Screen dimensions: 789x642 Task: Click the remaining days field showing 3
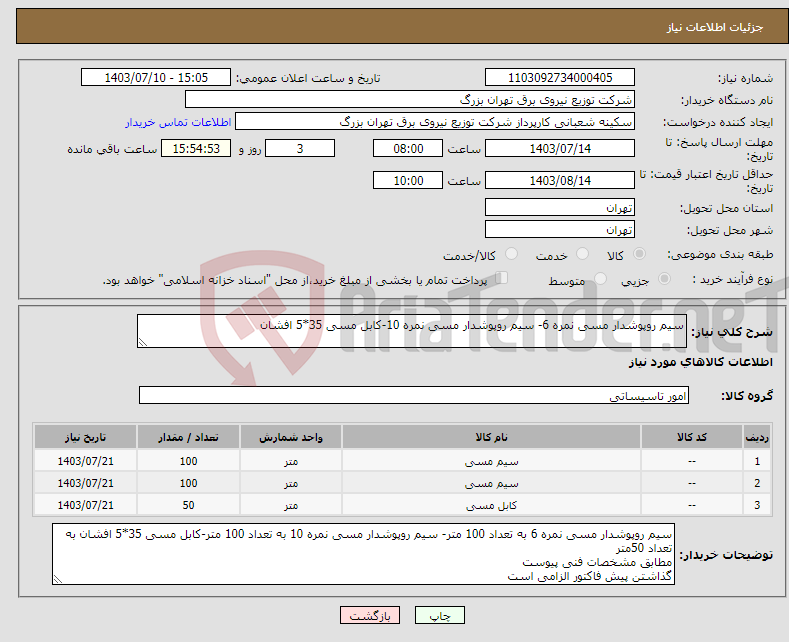pos(300,148)
